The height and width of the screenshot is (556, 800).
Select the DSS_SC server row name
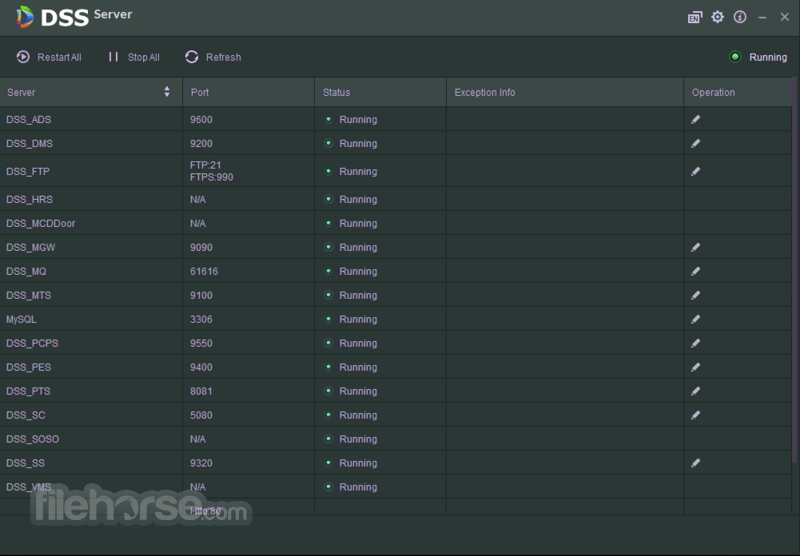[x=26, y=415]
